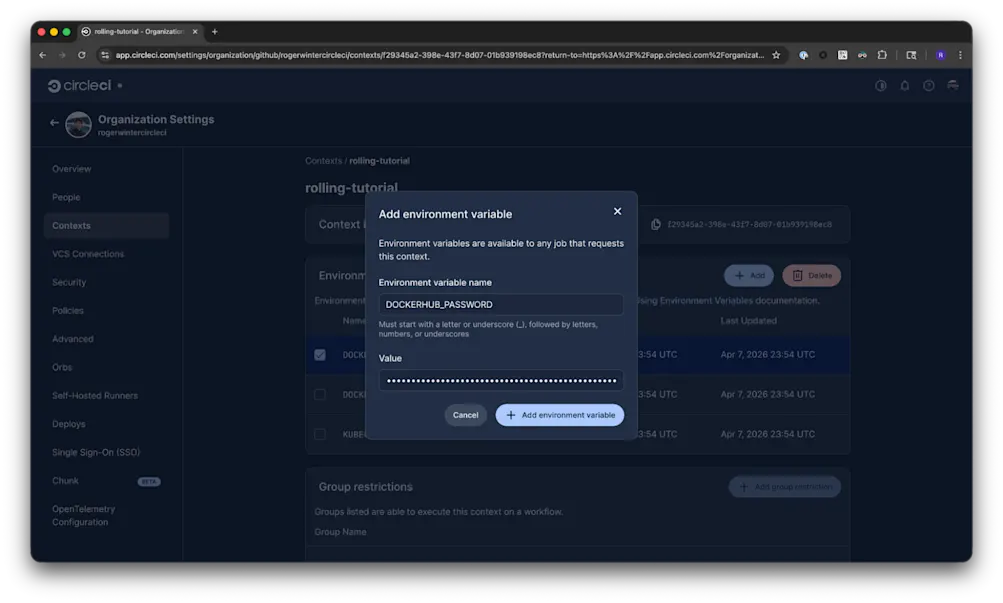Check the second DOCKERHUB row checkbox
1003x603 pixels.
[x=320, y=394]
